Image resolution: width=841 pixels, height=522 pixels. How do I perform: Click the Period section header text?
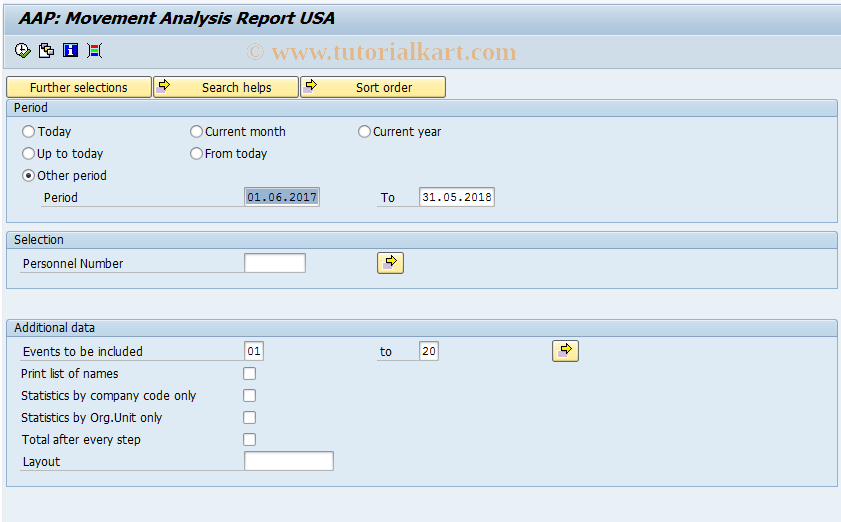[31, 108]
